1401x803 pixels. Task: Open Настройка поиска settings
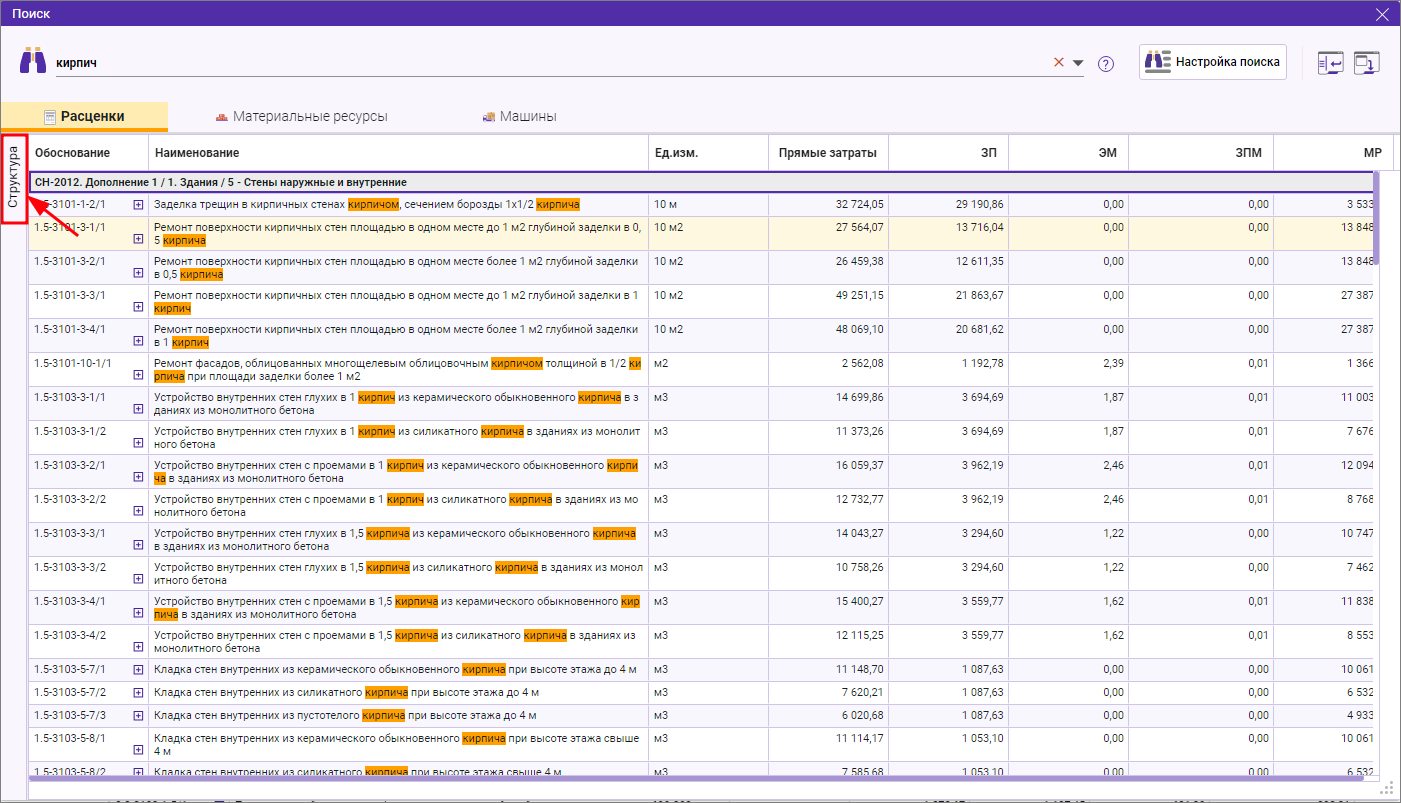tap(1212, 62)
